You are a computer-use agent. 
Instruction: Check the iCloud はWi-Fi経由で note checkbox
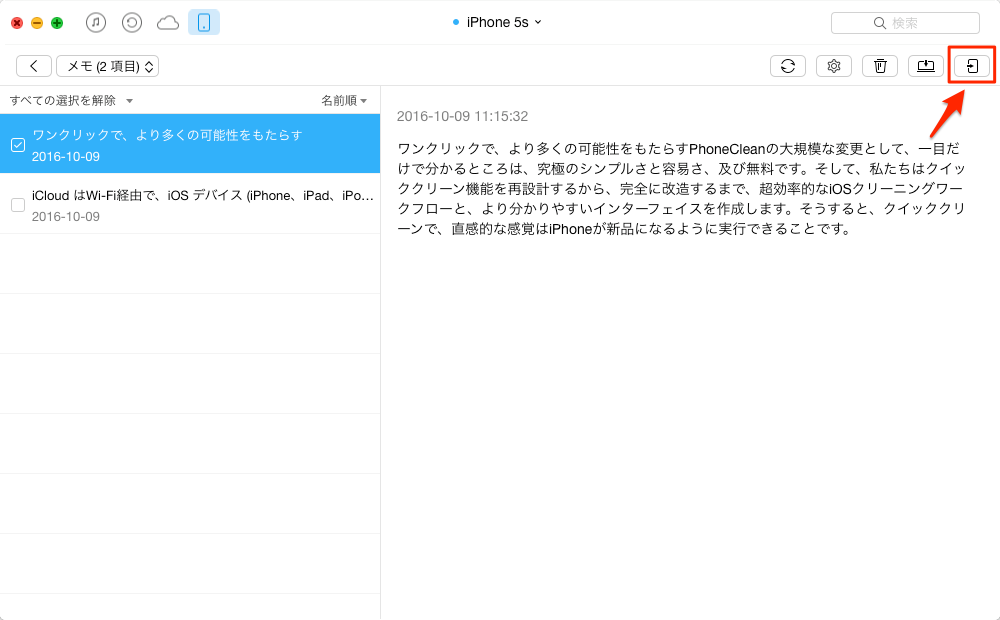pyautogui.click(x=18, y=205)
